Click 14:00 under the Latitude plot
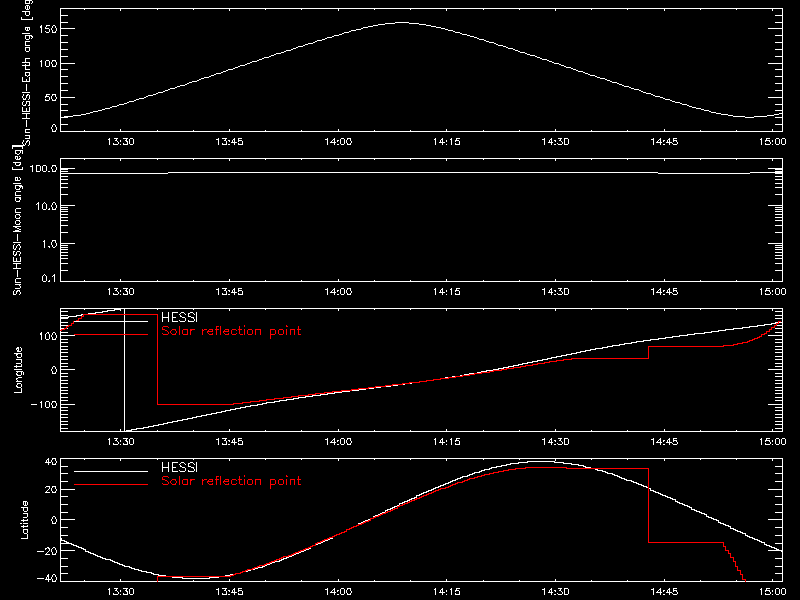The image size is (800, 600). [x=338, y=592]
